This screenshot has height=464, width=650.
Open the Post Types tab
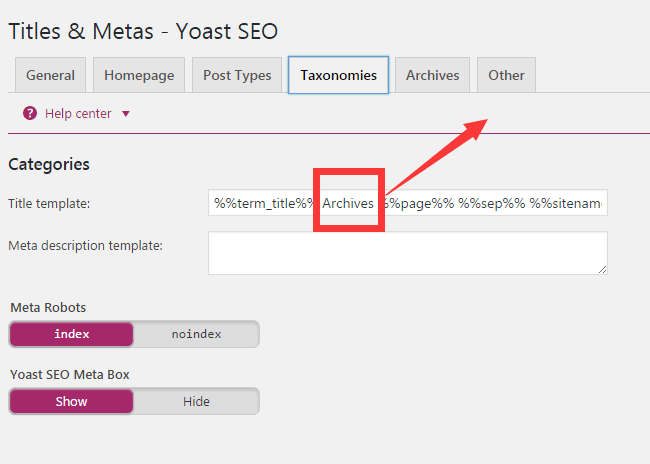237,75
